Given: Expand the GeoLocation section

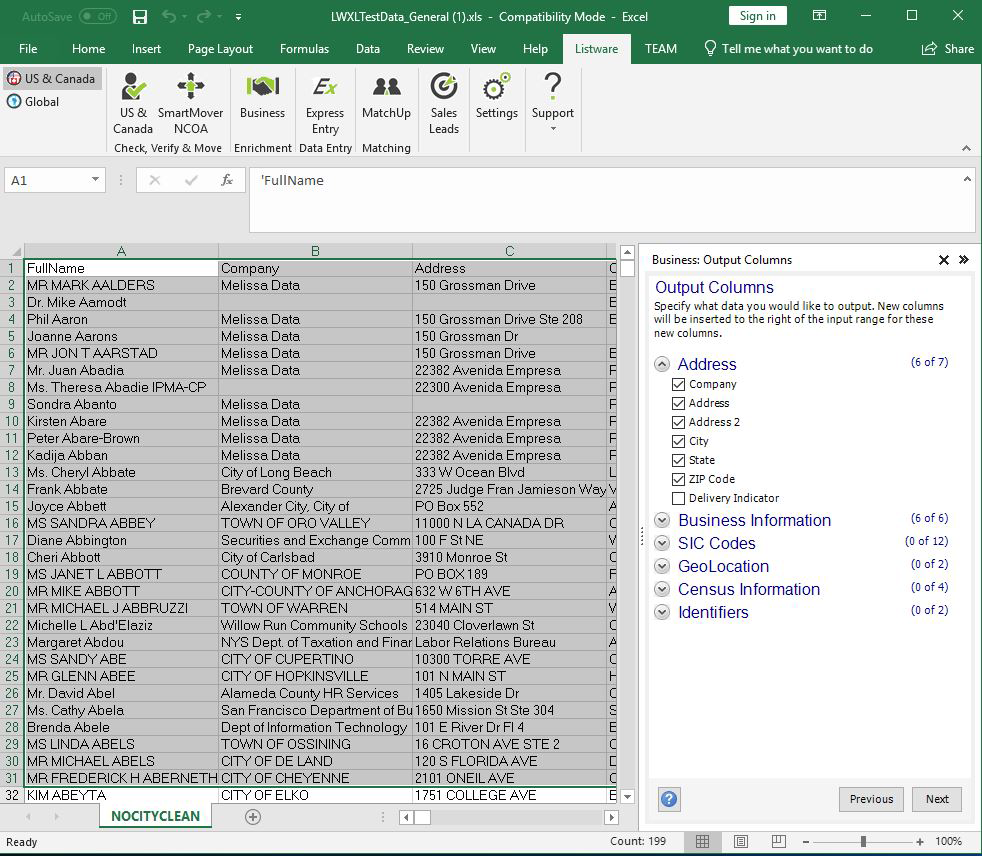Looking at the screenshot, I should (662, 566).
